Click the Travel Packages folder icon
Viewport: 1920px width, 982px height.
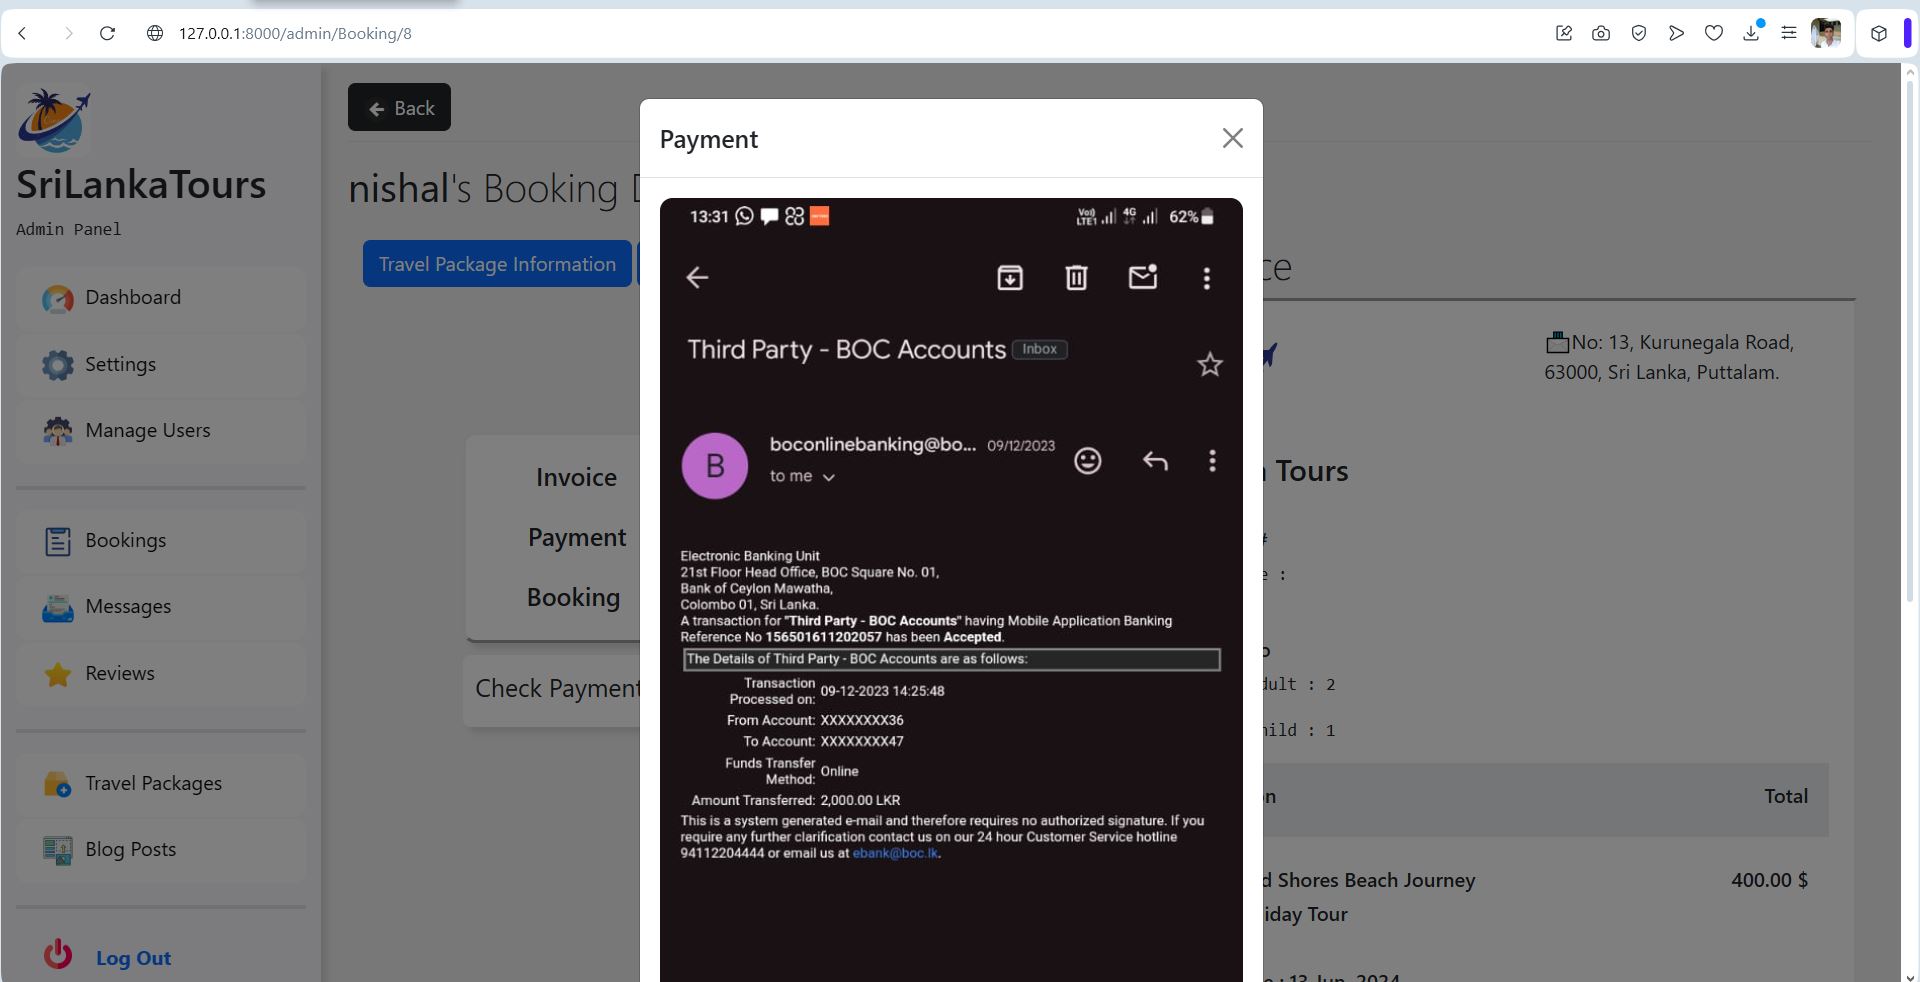point(58,784)
